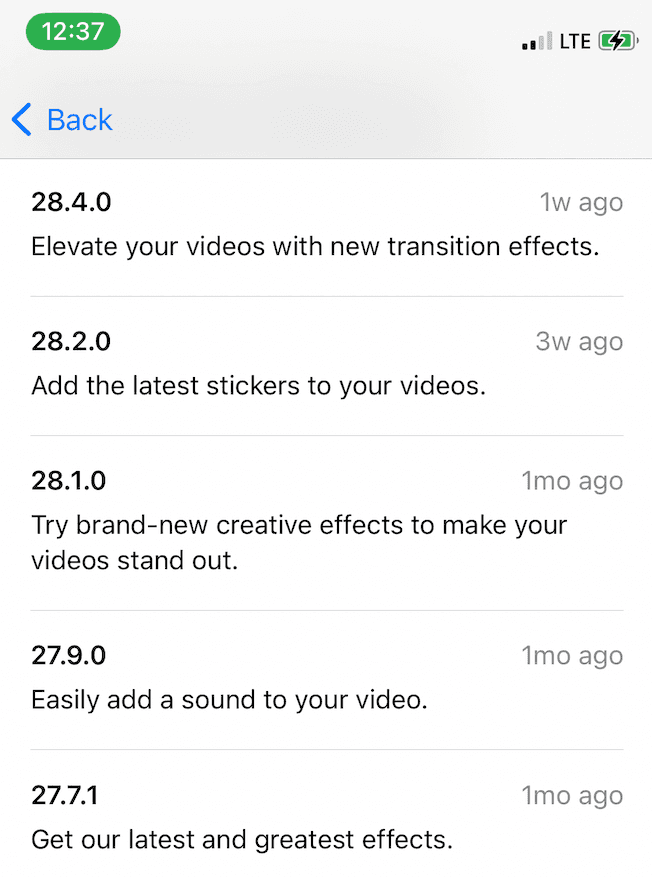The width and height of the screenshot is (652, 878).
Task: Select version 28.1.0 heading
Action: pyautogui.click(x=69, y=481)
